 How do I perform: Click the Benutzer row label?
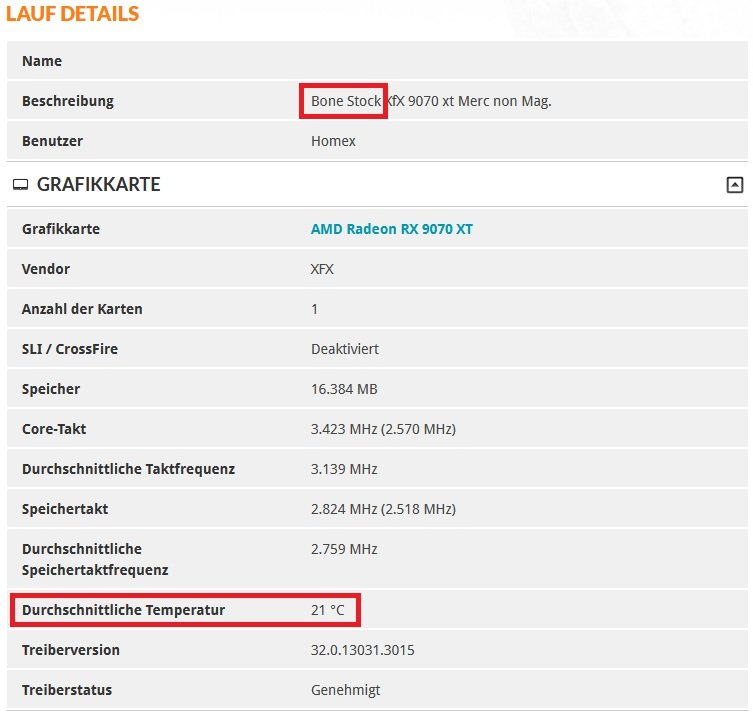pyautogui.click(x=52, y=141)
